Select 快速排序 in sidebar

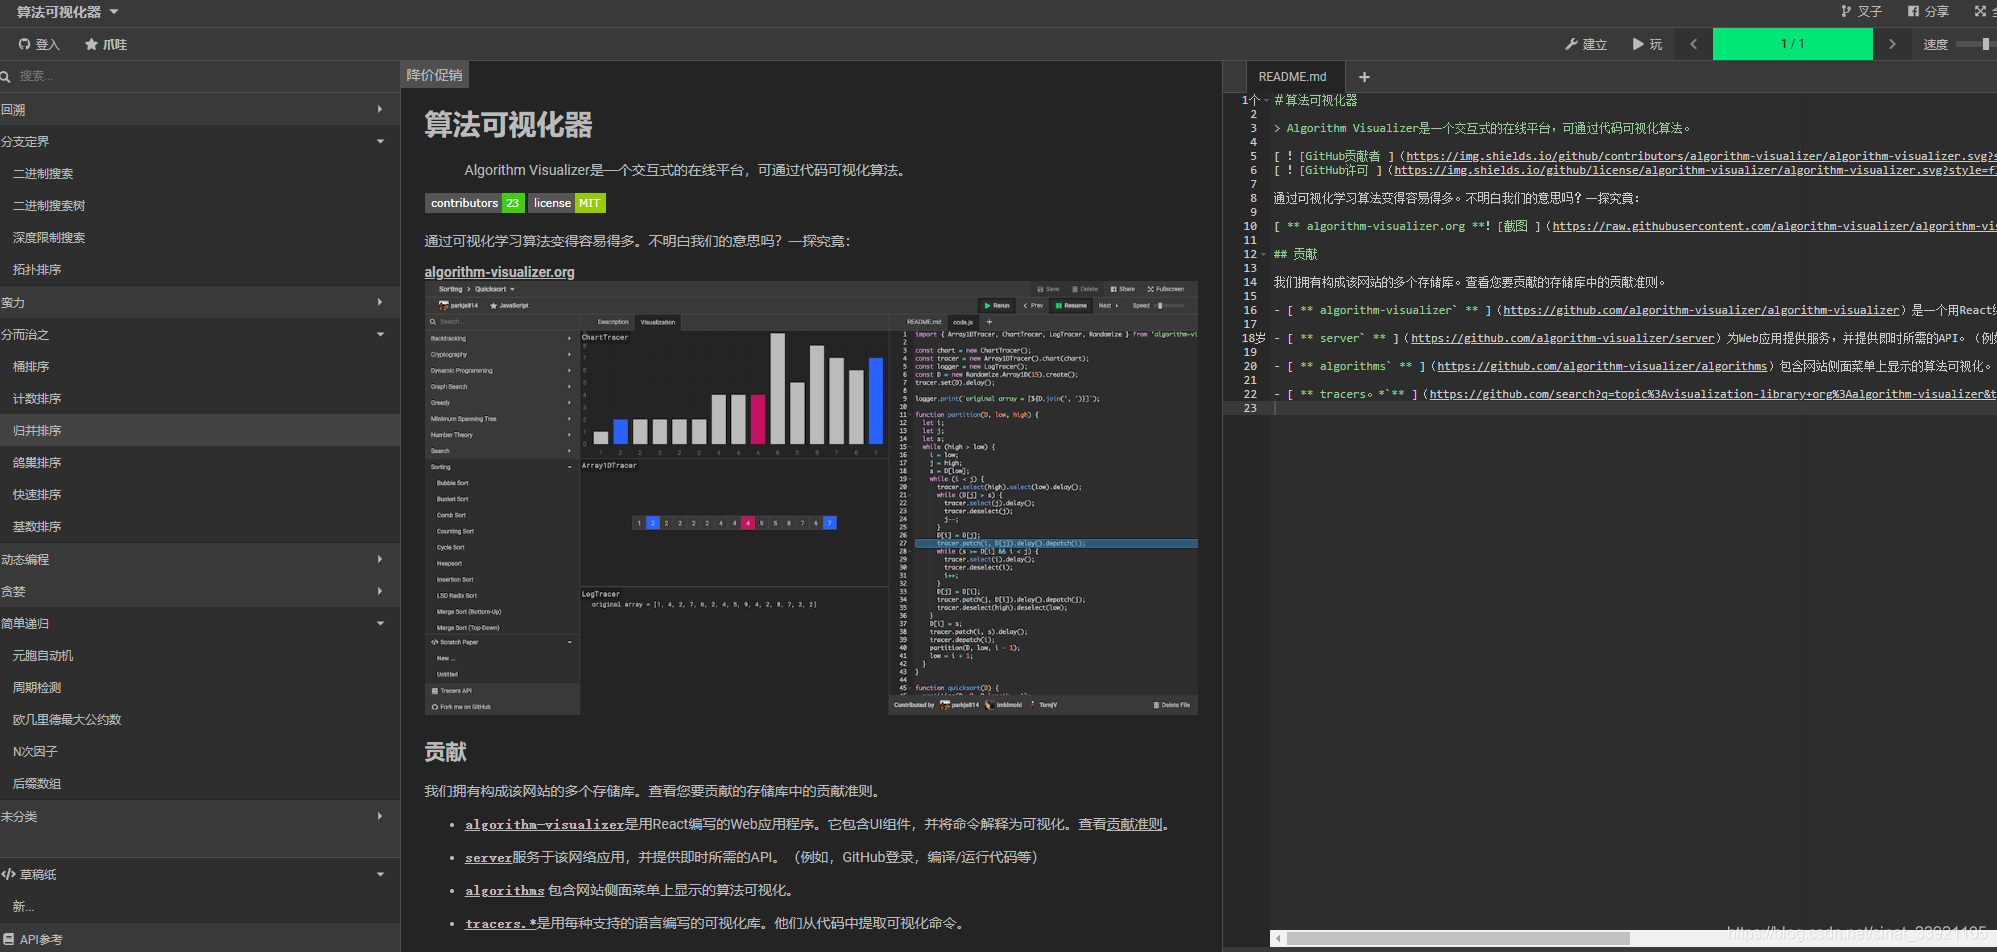pos(200,494)
